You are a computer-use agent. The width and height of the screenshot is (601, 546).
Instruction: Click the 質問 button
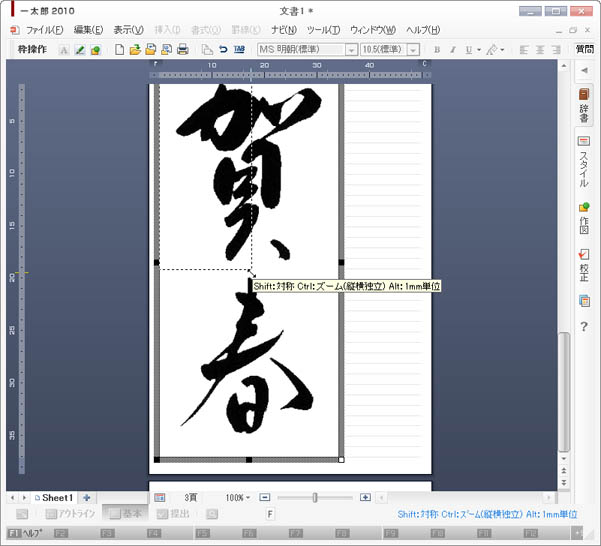click(584, 49)
